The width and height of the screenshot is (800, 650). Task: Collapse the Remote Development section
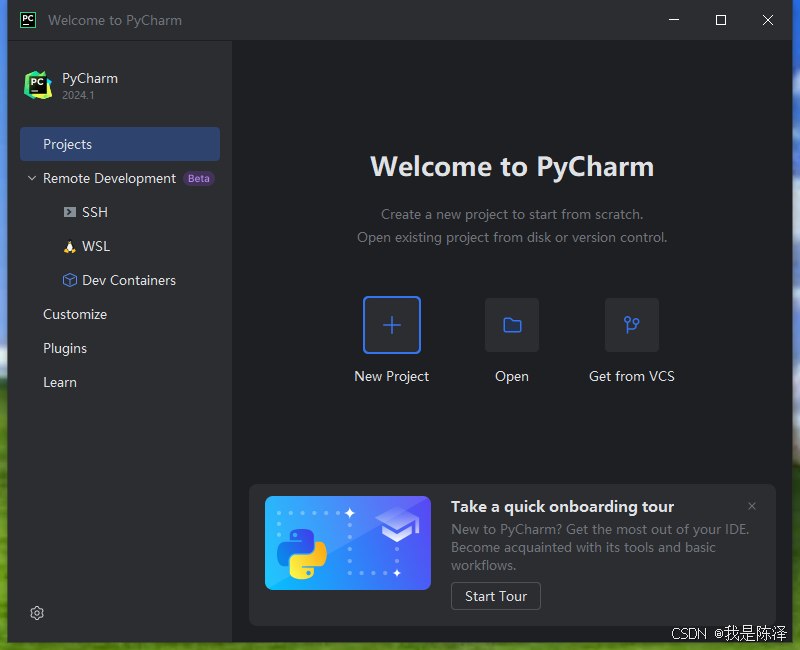pos(32,178)
